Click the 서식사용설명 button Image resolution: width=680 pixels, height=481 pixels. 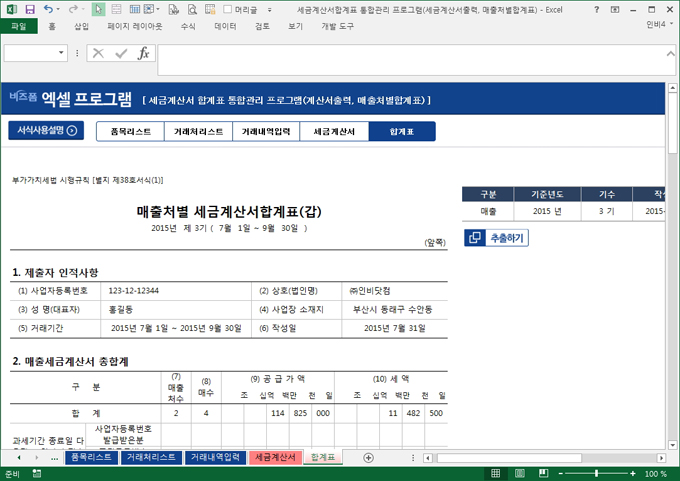coord(45,130)
